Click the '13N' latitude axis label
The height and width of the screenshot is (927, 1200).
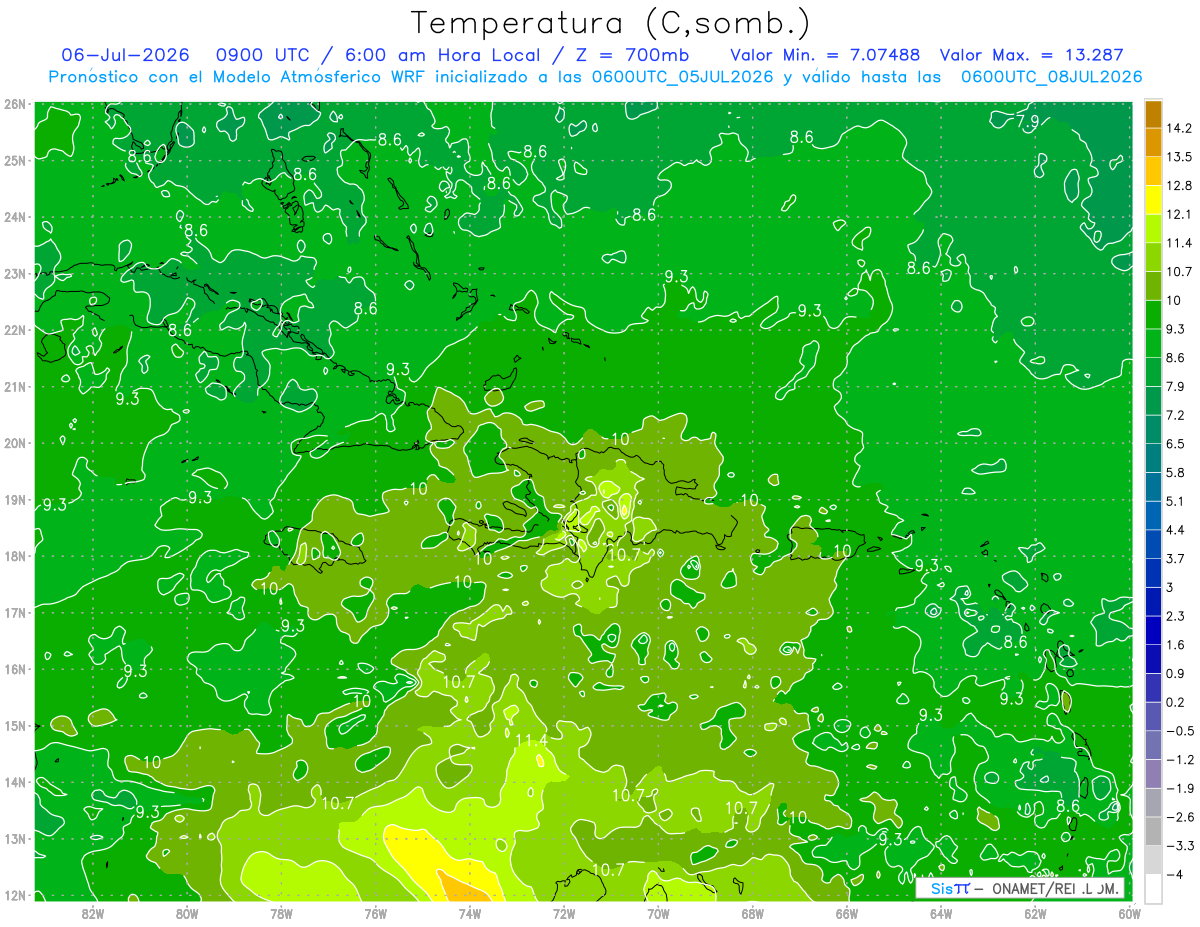[x=15, y=838]
